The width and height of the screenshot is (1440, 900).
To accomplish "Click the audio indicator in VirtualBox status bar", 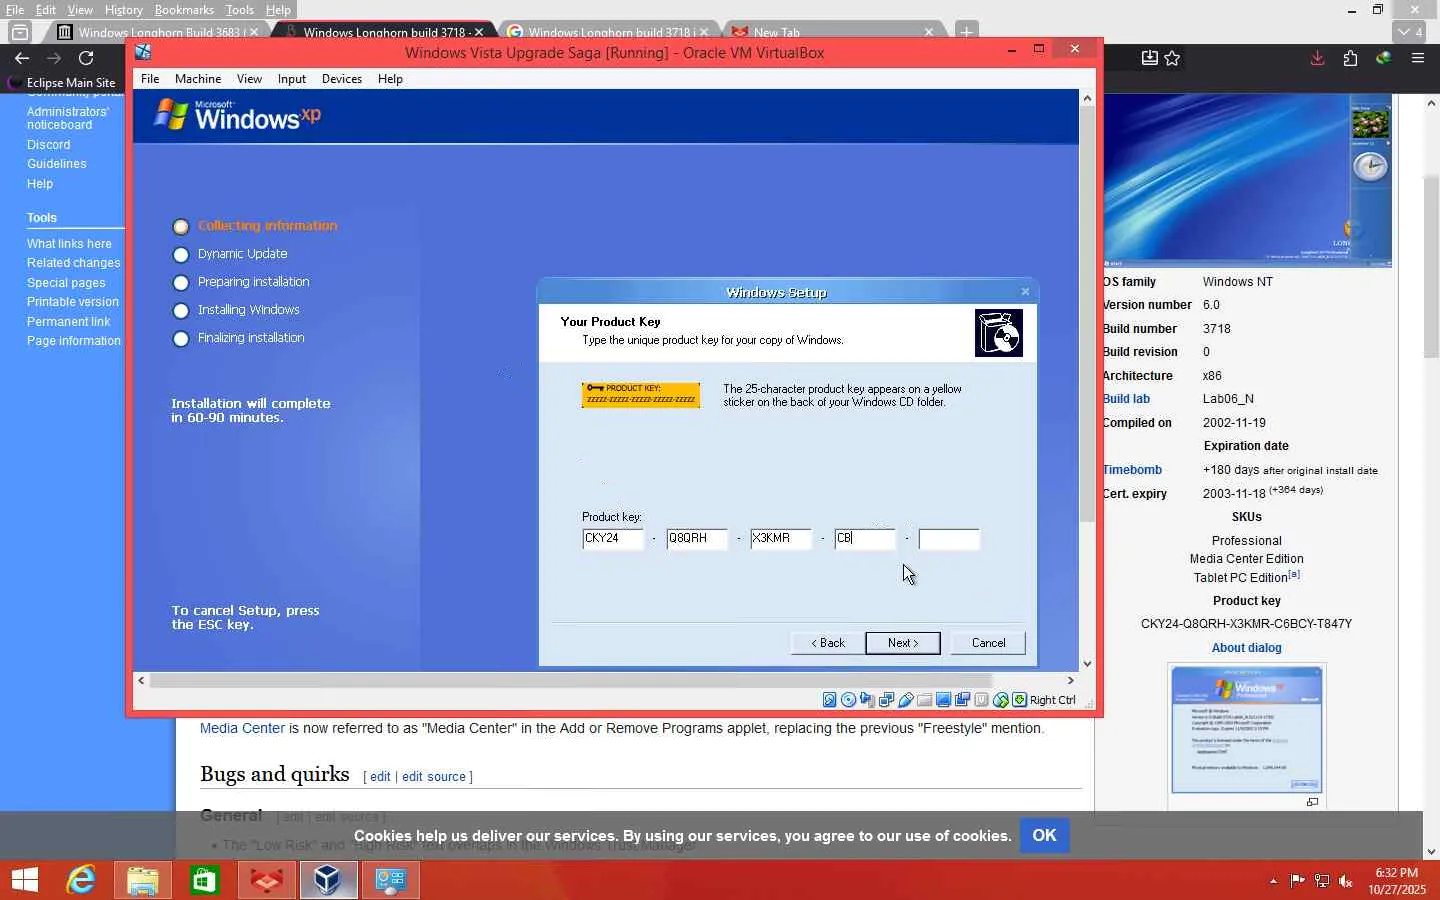I will 867,700.
